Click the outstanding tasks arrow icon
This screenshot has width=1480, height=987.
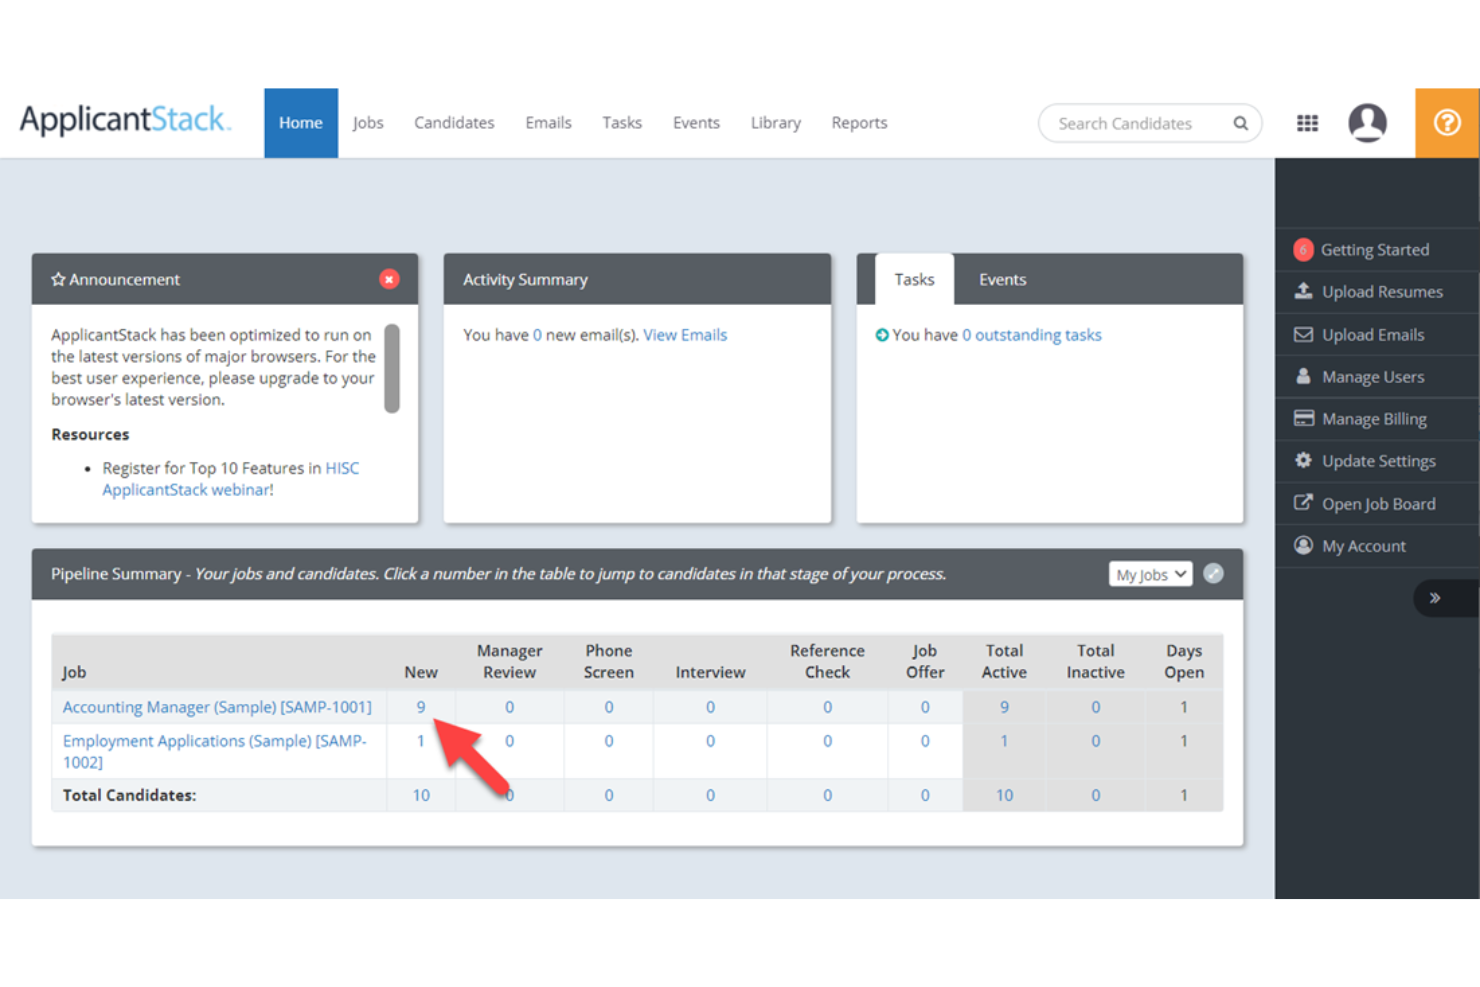point(882,335)
